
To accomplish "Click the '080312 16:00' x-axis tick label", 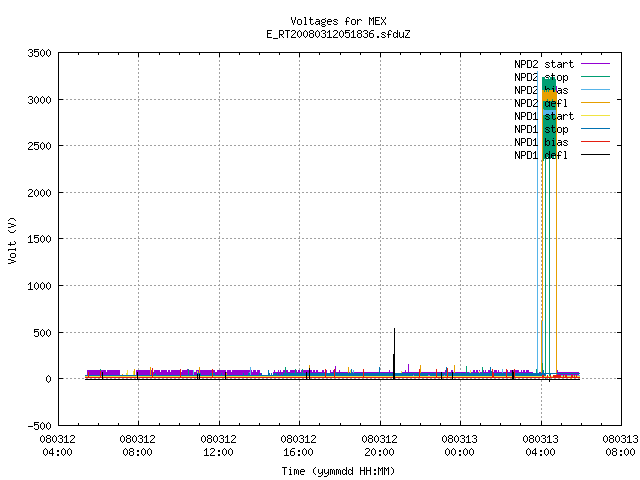I will [298, 446].
